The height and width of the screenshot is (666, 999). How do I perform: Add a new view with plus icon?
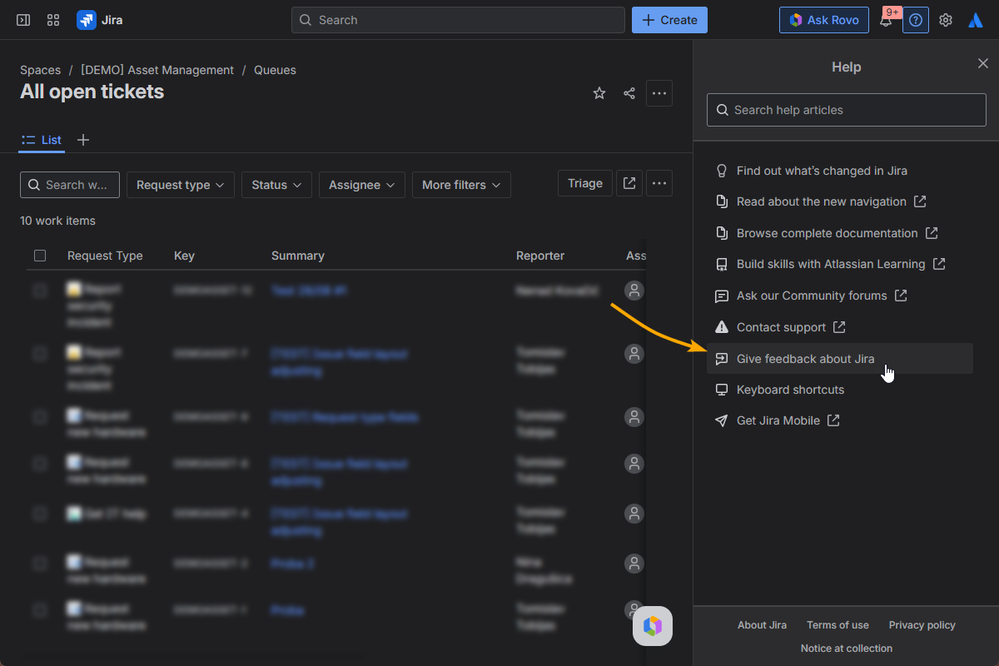(x=83, y=140)
